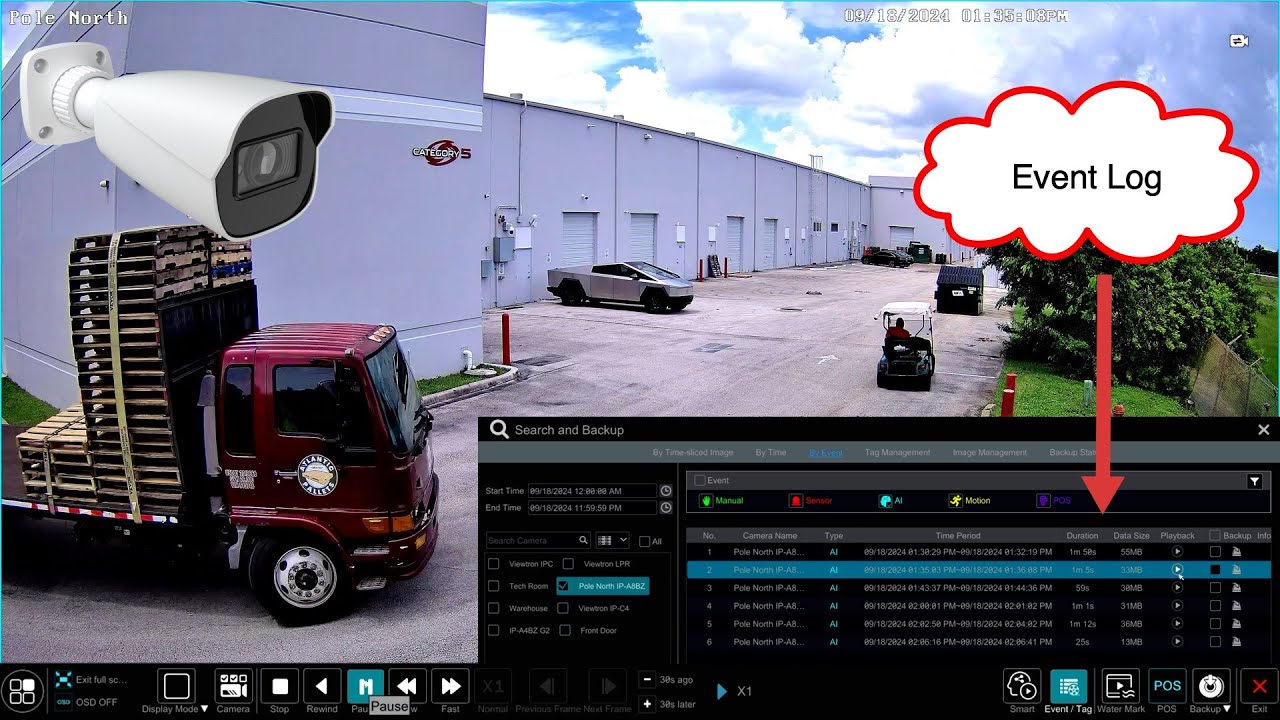Switch to the By Time tab
The image size is (1280, 720).
[770, 452]
